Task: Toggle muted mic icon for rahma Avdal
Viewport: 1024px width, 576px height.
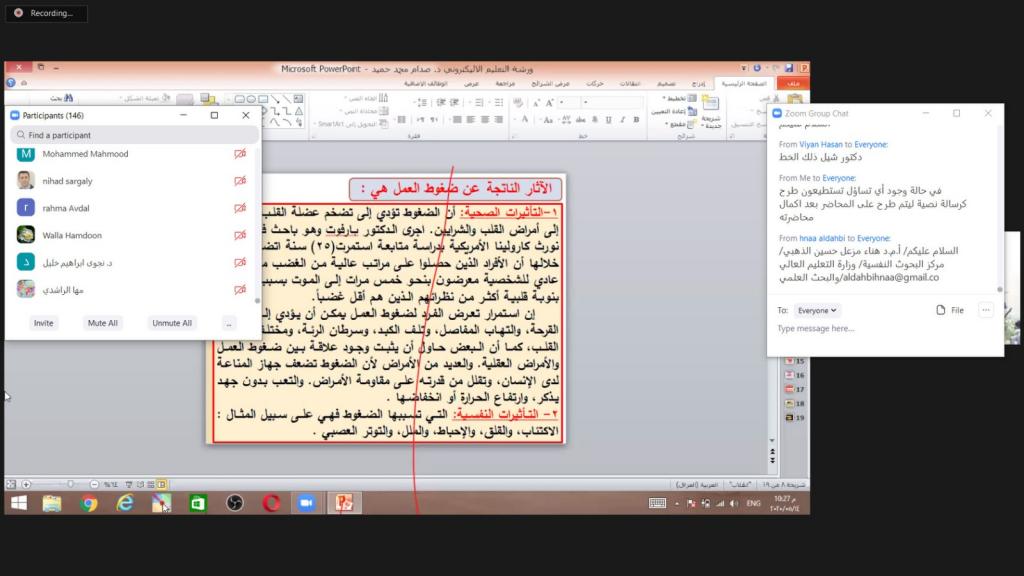Action: (240, 208)
